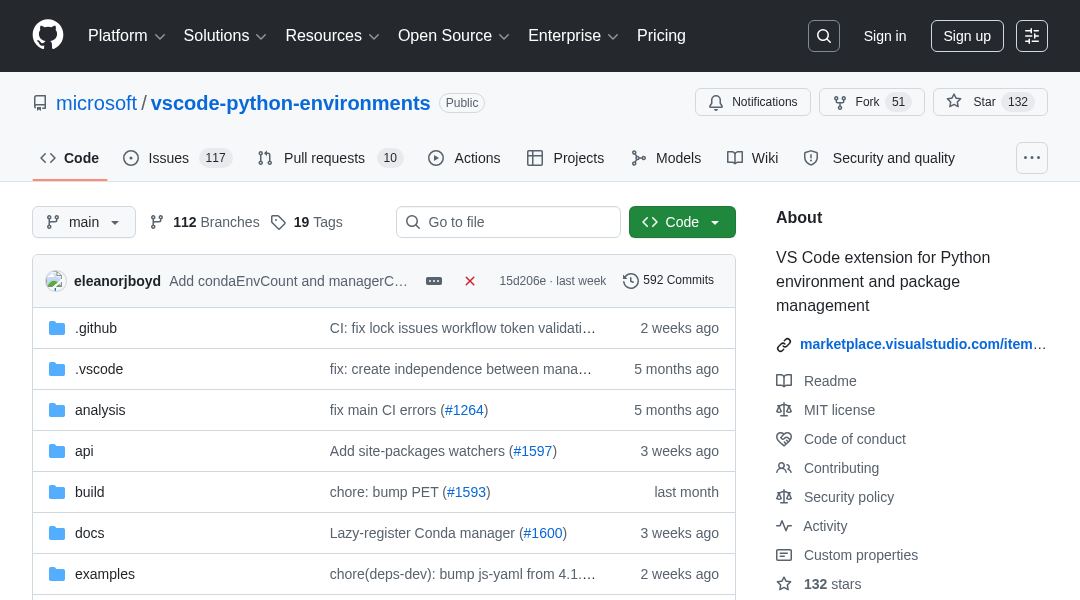Focus the Go to file search field
1080x600 pixels.
click(x=508, y=222)
